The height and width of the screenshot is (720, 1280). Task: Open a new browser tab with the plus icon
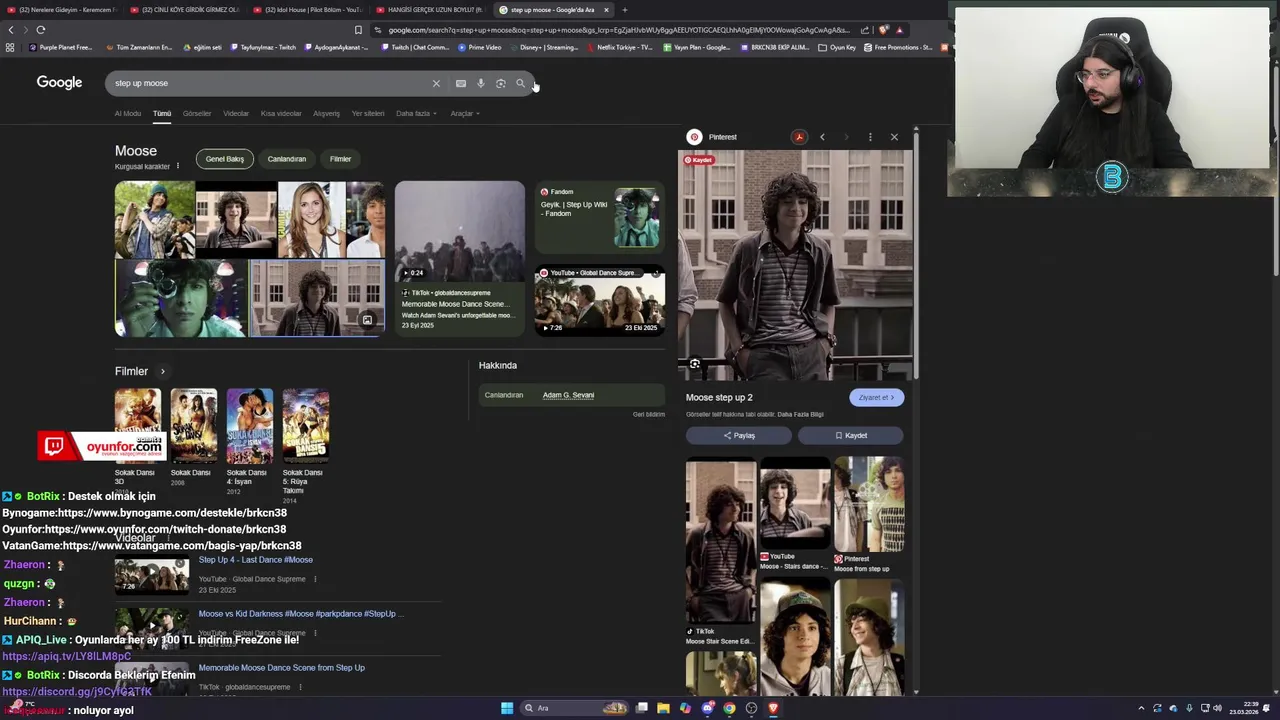(625, 10)
